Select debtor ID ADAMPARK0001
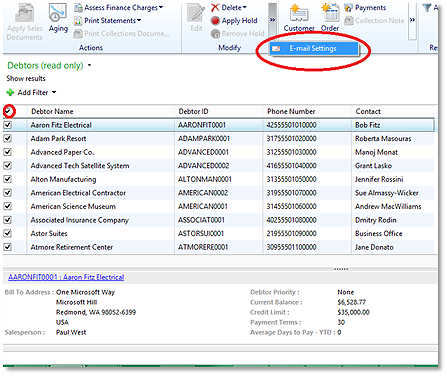 pos(204,139)
